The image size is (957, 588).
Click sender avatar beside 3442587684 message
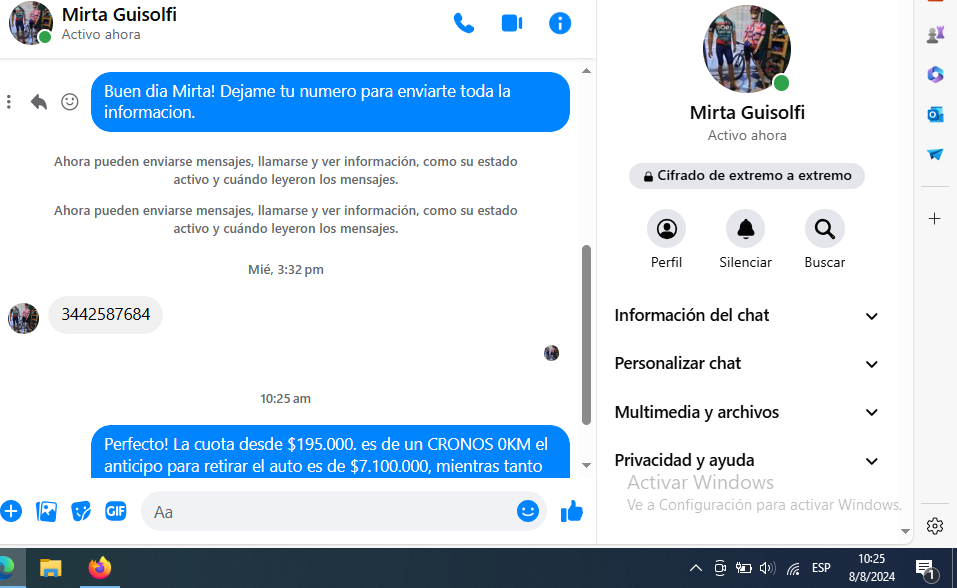23,318
